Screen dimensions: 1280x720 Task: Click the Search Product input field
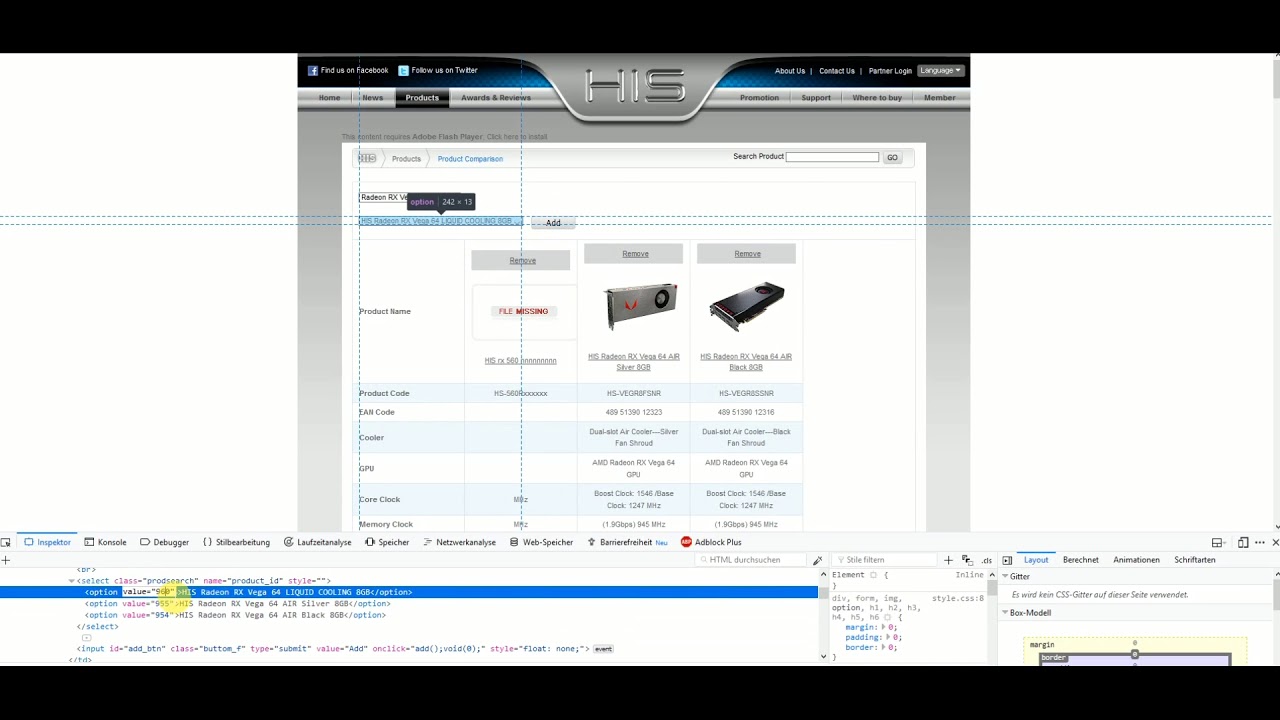tap(832, 157)
